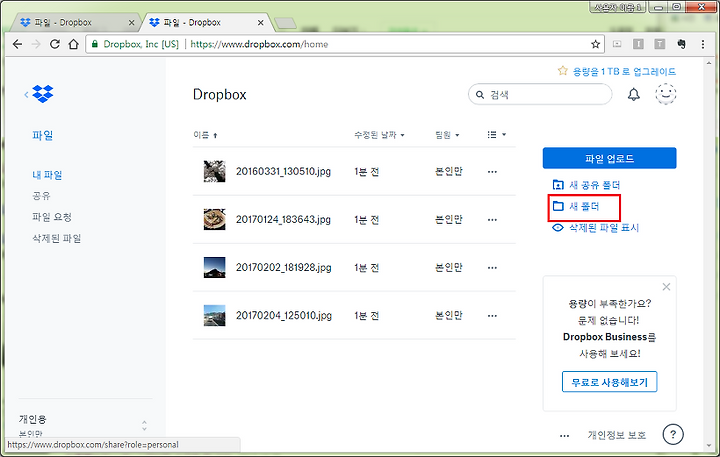Open 파일 요청 in the sidebar
This screenshot has height=457, width=720.
(52, 217)
